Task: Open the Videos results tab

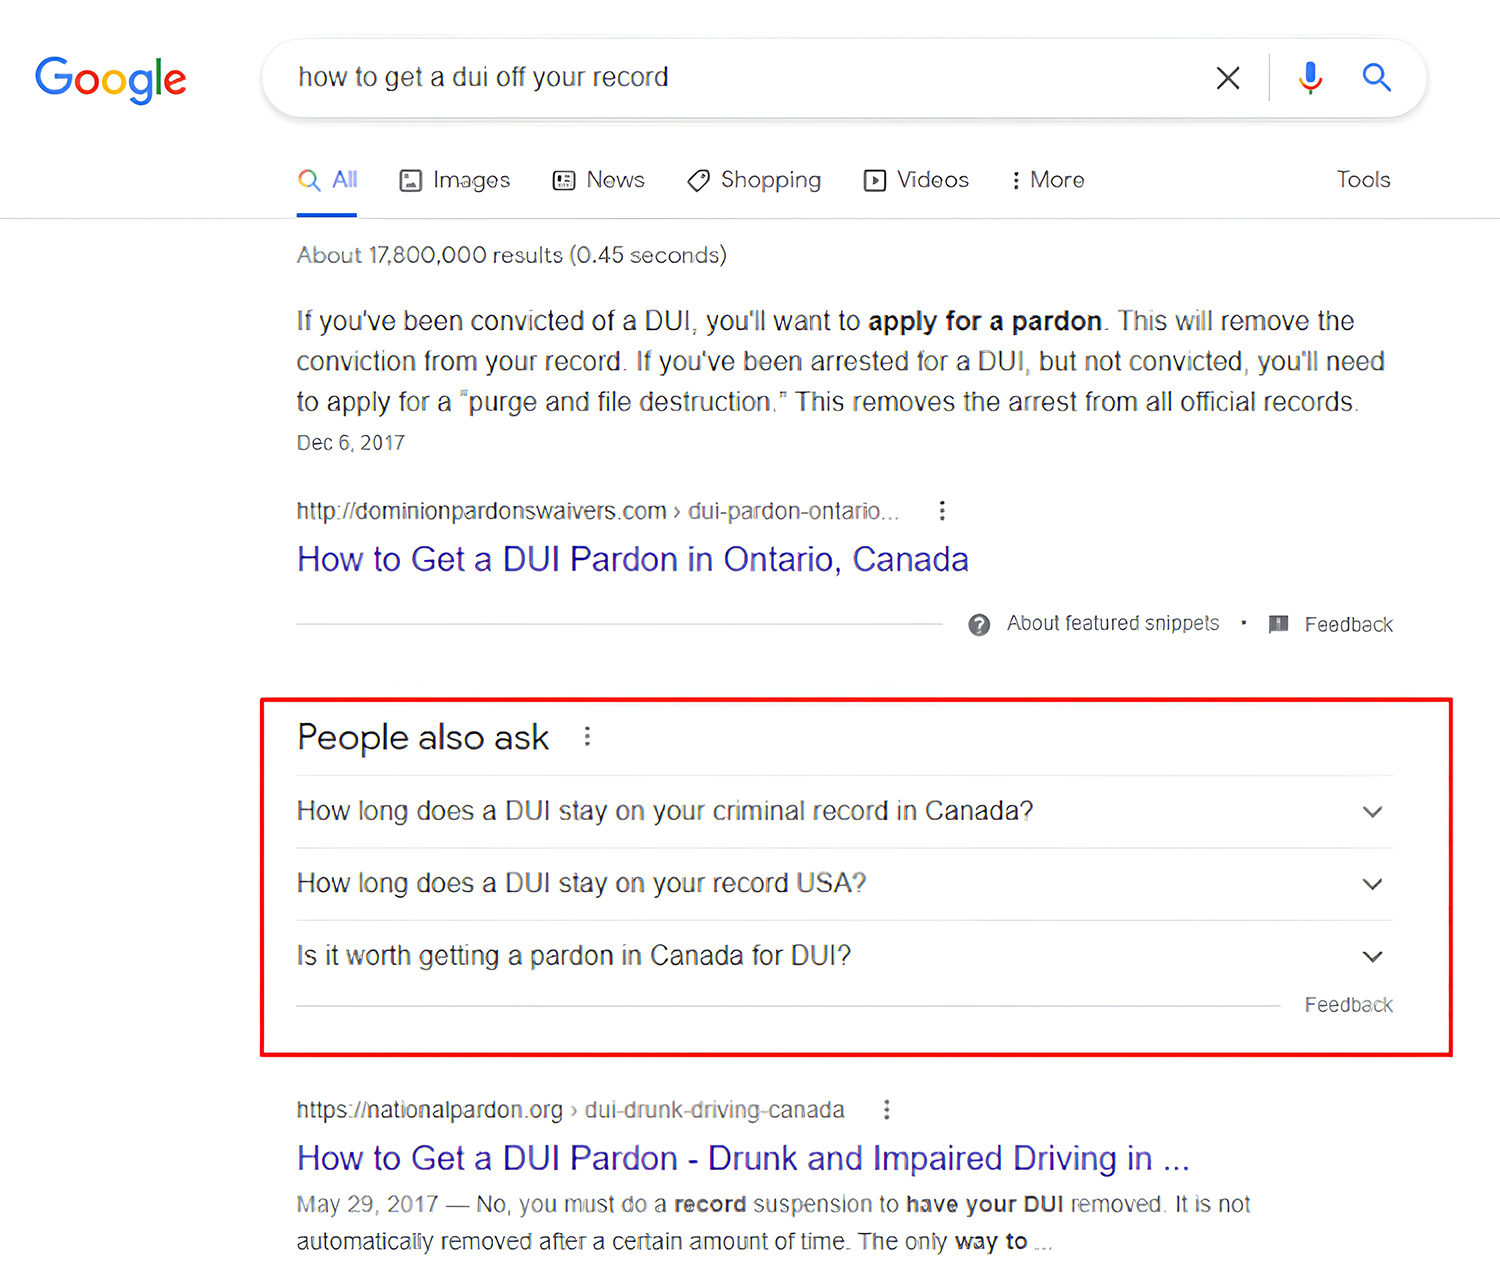Action: point(917,180)
